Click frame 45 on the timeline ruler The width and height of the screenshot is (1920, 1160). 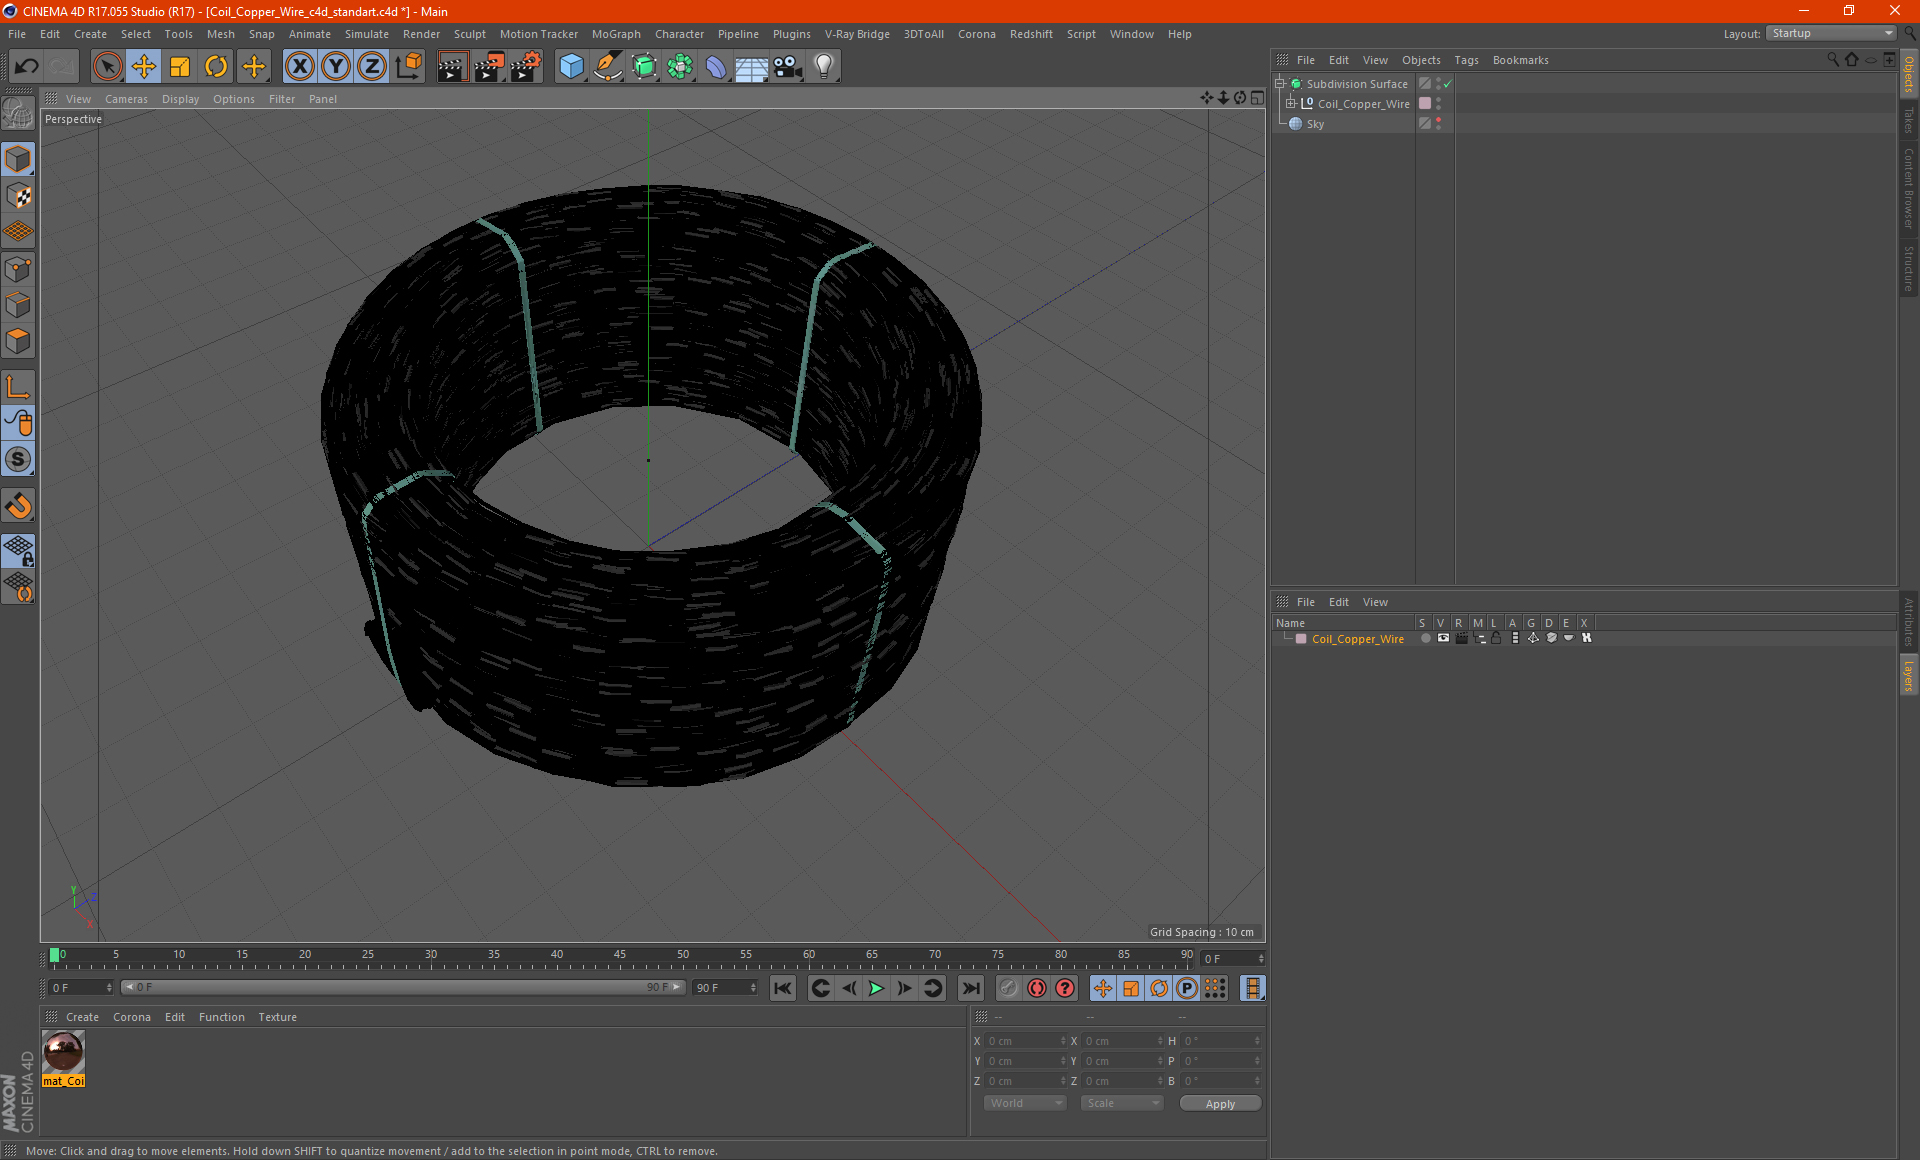(620, 956)
